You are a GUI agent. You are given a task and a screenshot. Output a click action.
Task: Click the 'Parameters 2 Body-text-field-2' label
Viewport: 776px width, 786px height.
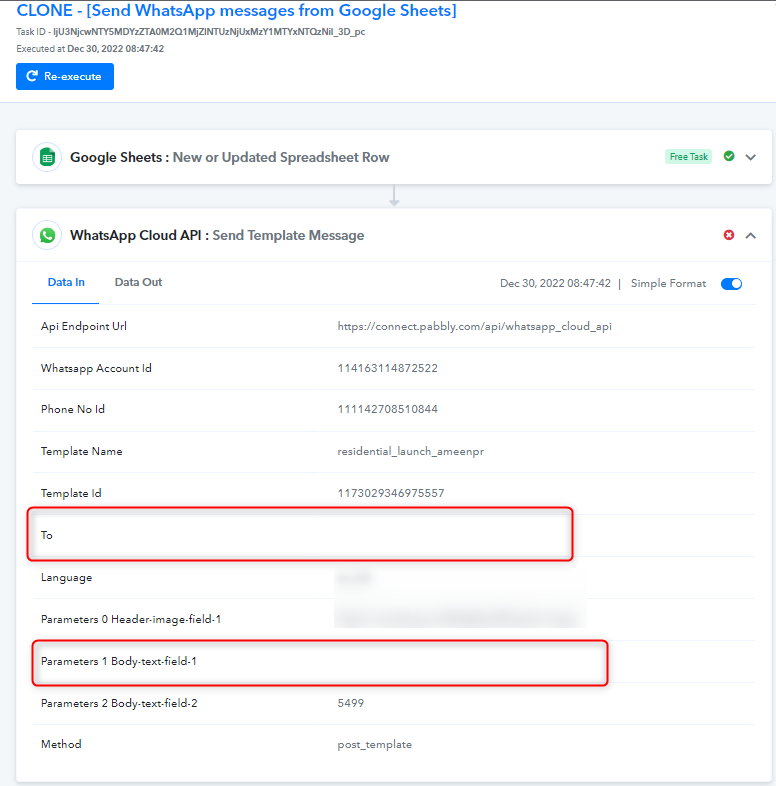[x=119, y=703]
